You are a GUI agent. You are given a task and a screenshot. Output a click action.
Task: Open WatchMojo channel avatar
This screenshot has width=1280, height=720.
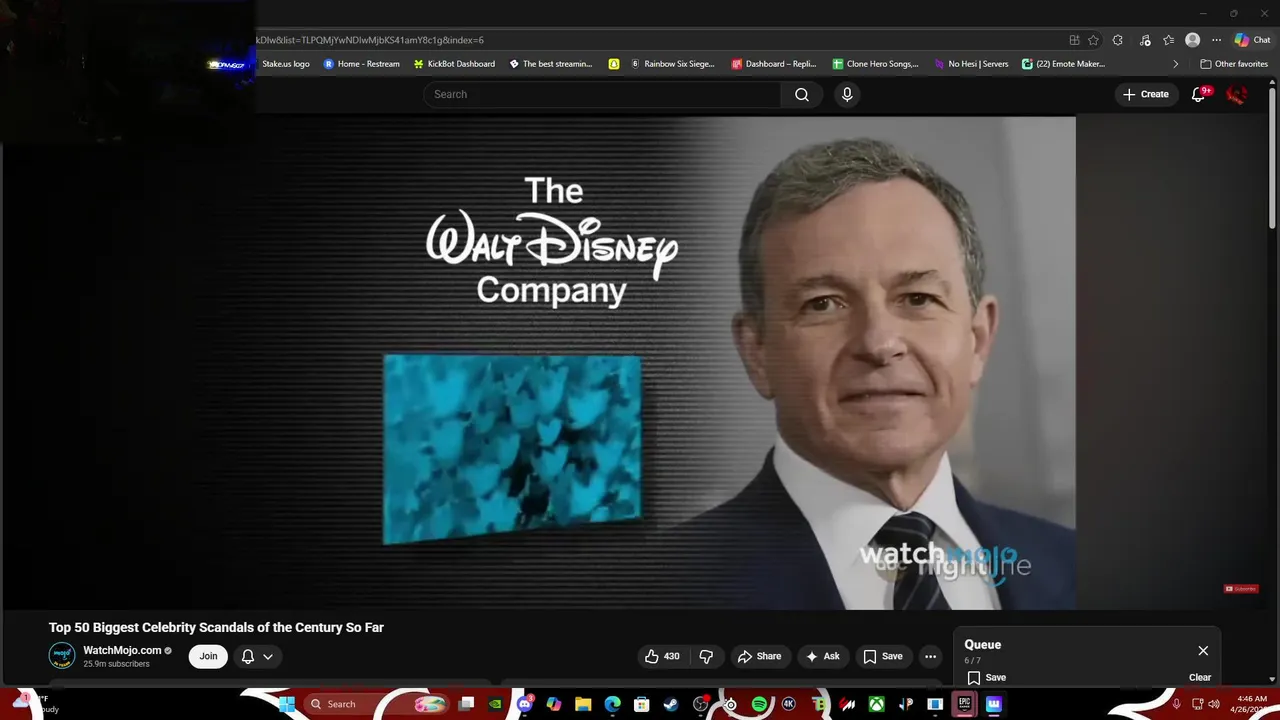click(62, 656)
